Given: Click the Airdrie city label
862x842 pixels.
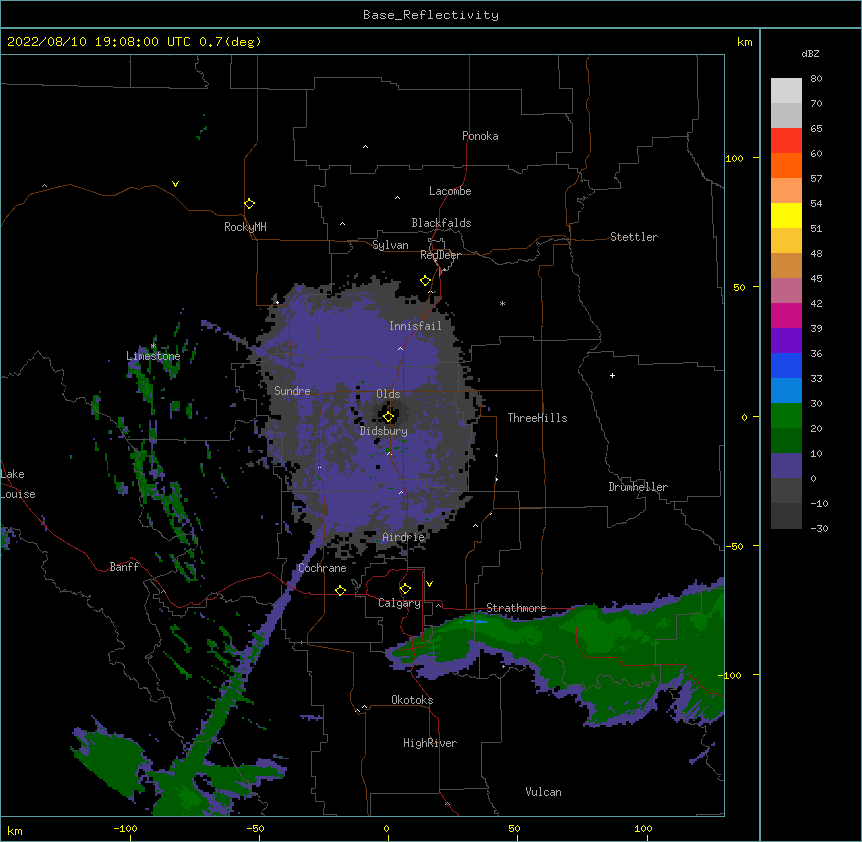Looking at the screenshot, I should click(x=404, y=537).
